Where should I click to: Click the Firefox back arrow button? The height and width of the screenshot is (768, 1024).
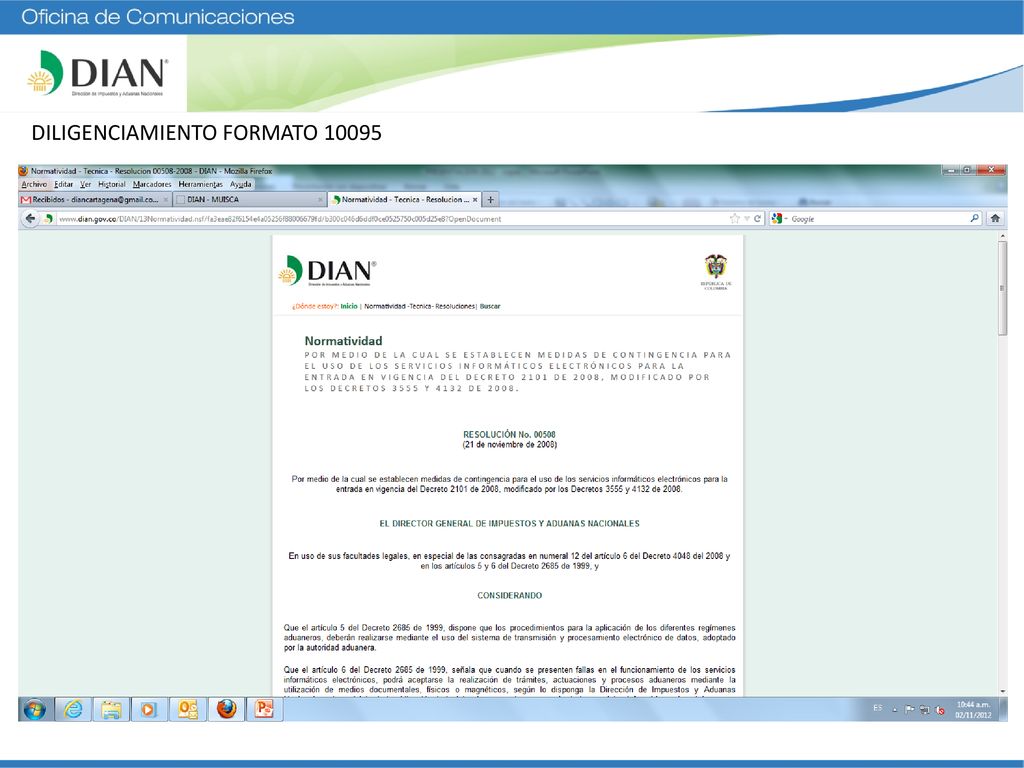[x=29, y=219]
